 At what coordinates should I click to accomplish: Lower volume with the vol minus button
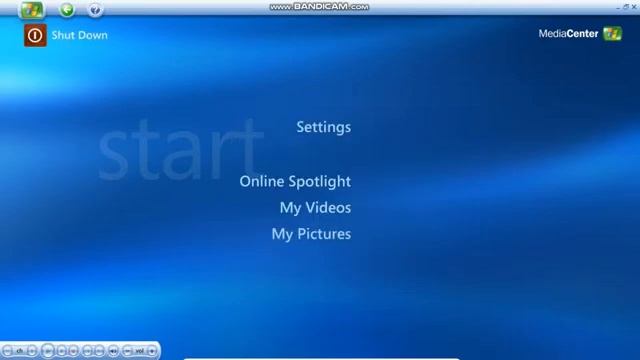point(127,351)
